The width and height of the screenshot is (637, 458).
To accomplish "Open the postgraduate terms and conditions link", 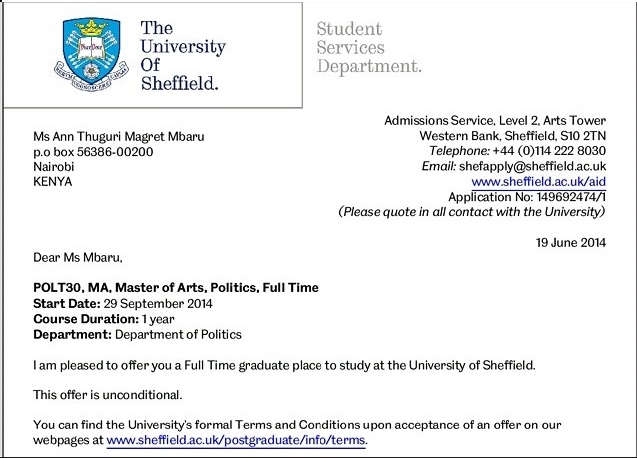I will (236, 440).
